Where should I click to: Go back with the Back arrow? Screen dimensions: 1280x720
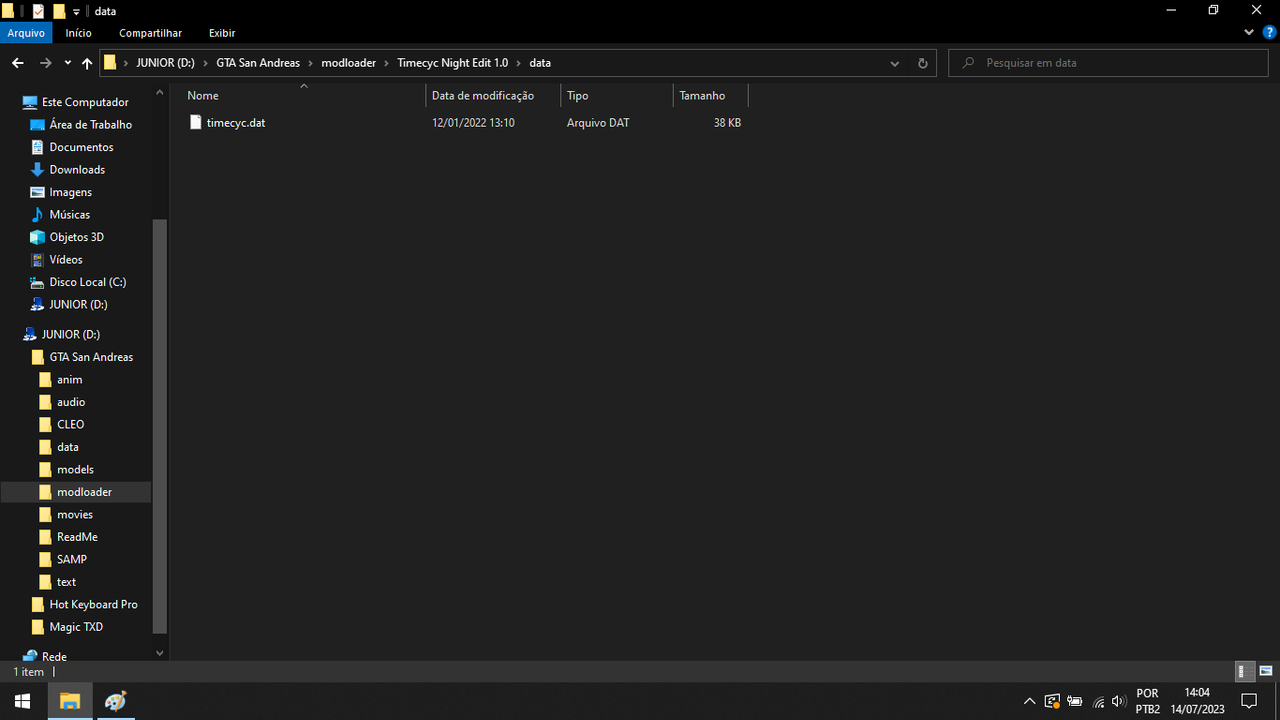[x=17, y=63]
